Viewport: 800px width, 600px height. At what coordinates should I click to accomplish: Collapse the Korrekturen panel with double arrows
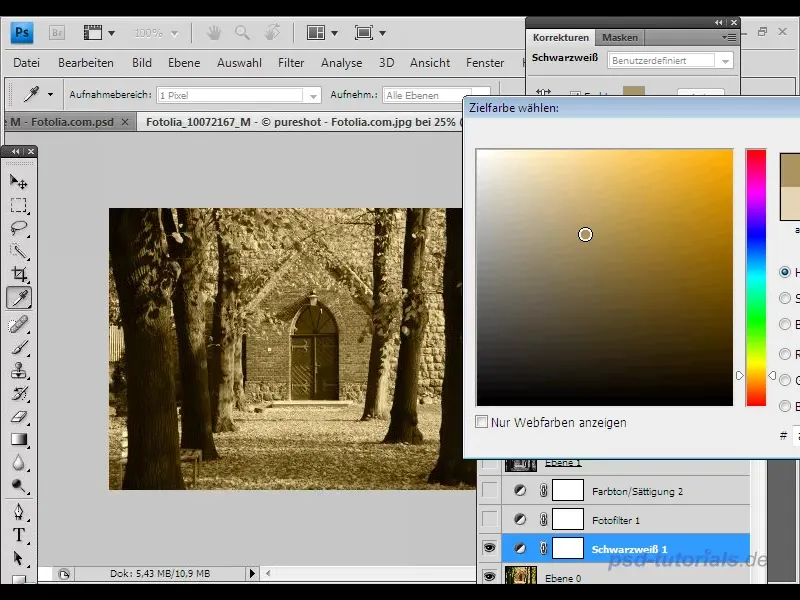pos(719,22)
